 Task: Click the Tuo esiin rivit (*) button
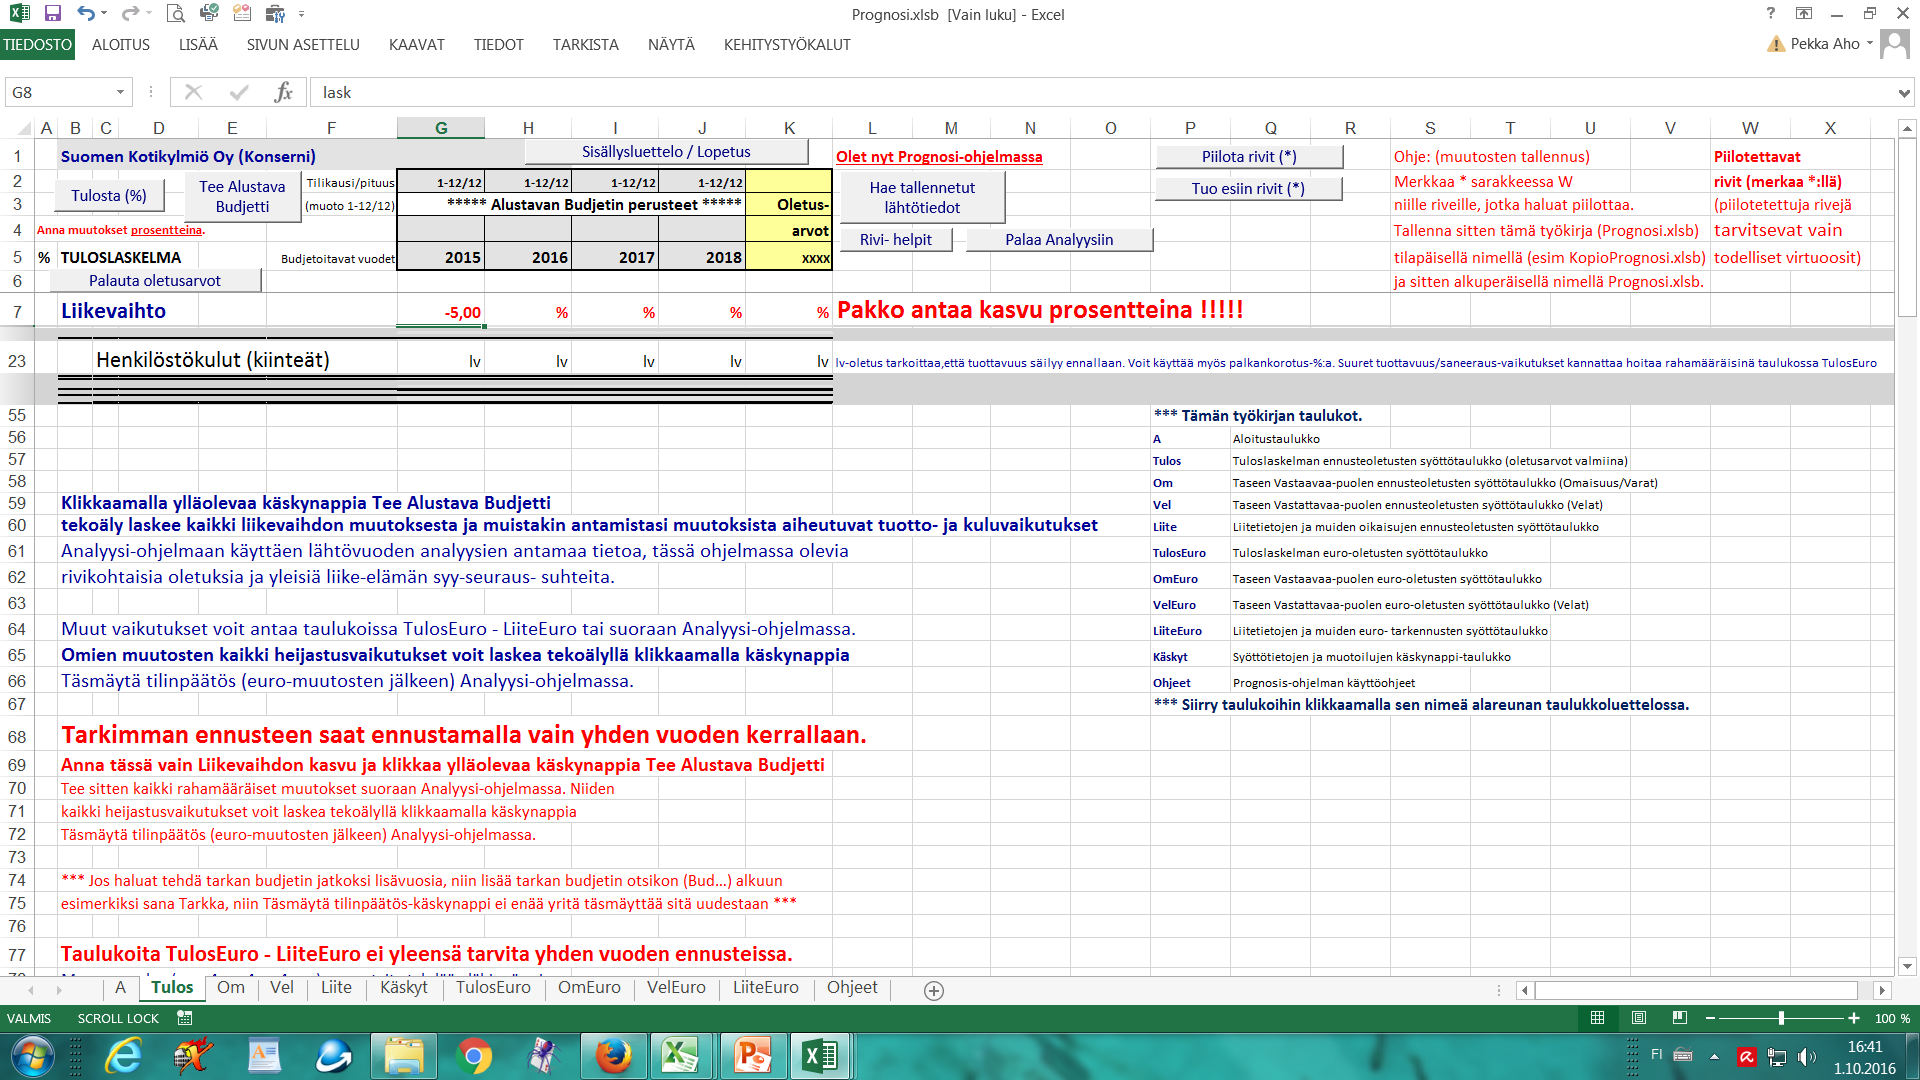(x=1248, y=189)
